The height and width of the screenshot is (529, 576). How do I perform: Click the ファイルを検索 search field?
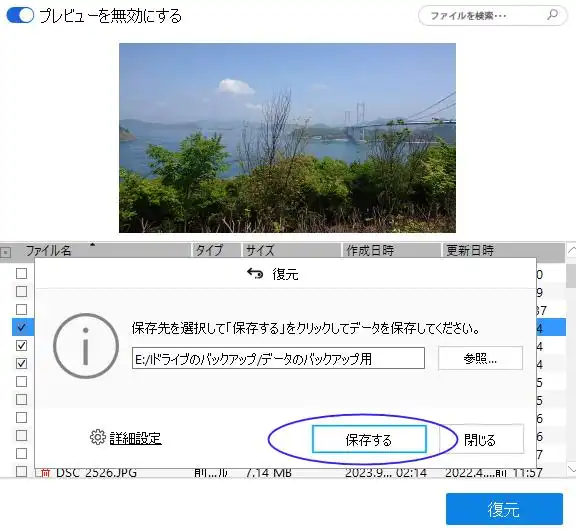point(492,15)
